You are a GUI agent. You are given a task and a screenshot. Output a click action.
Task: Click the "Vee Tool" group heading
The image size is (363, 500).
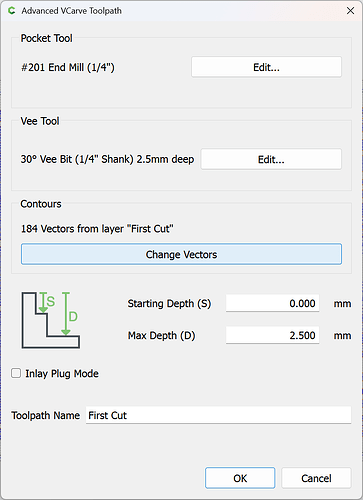coord(40,121)
